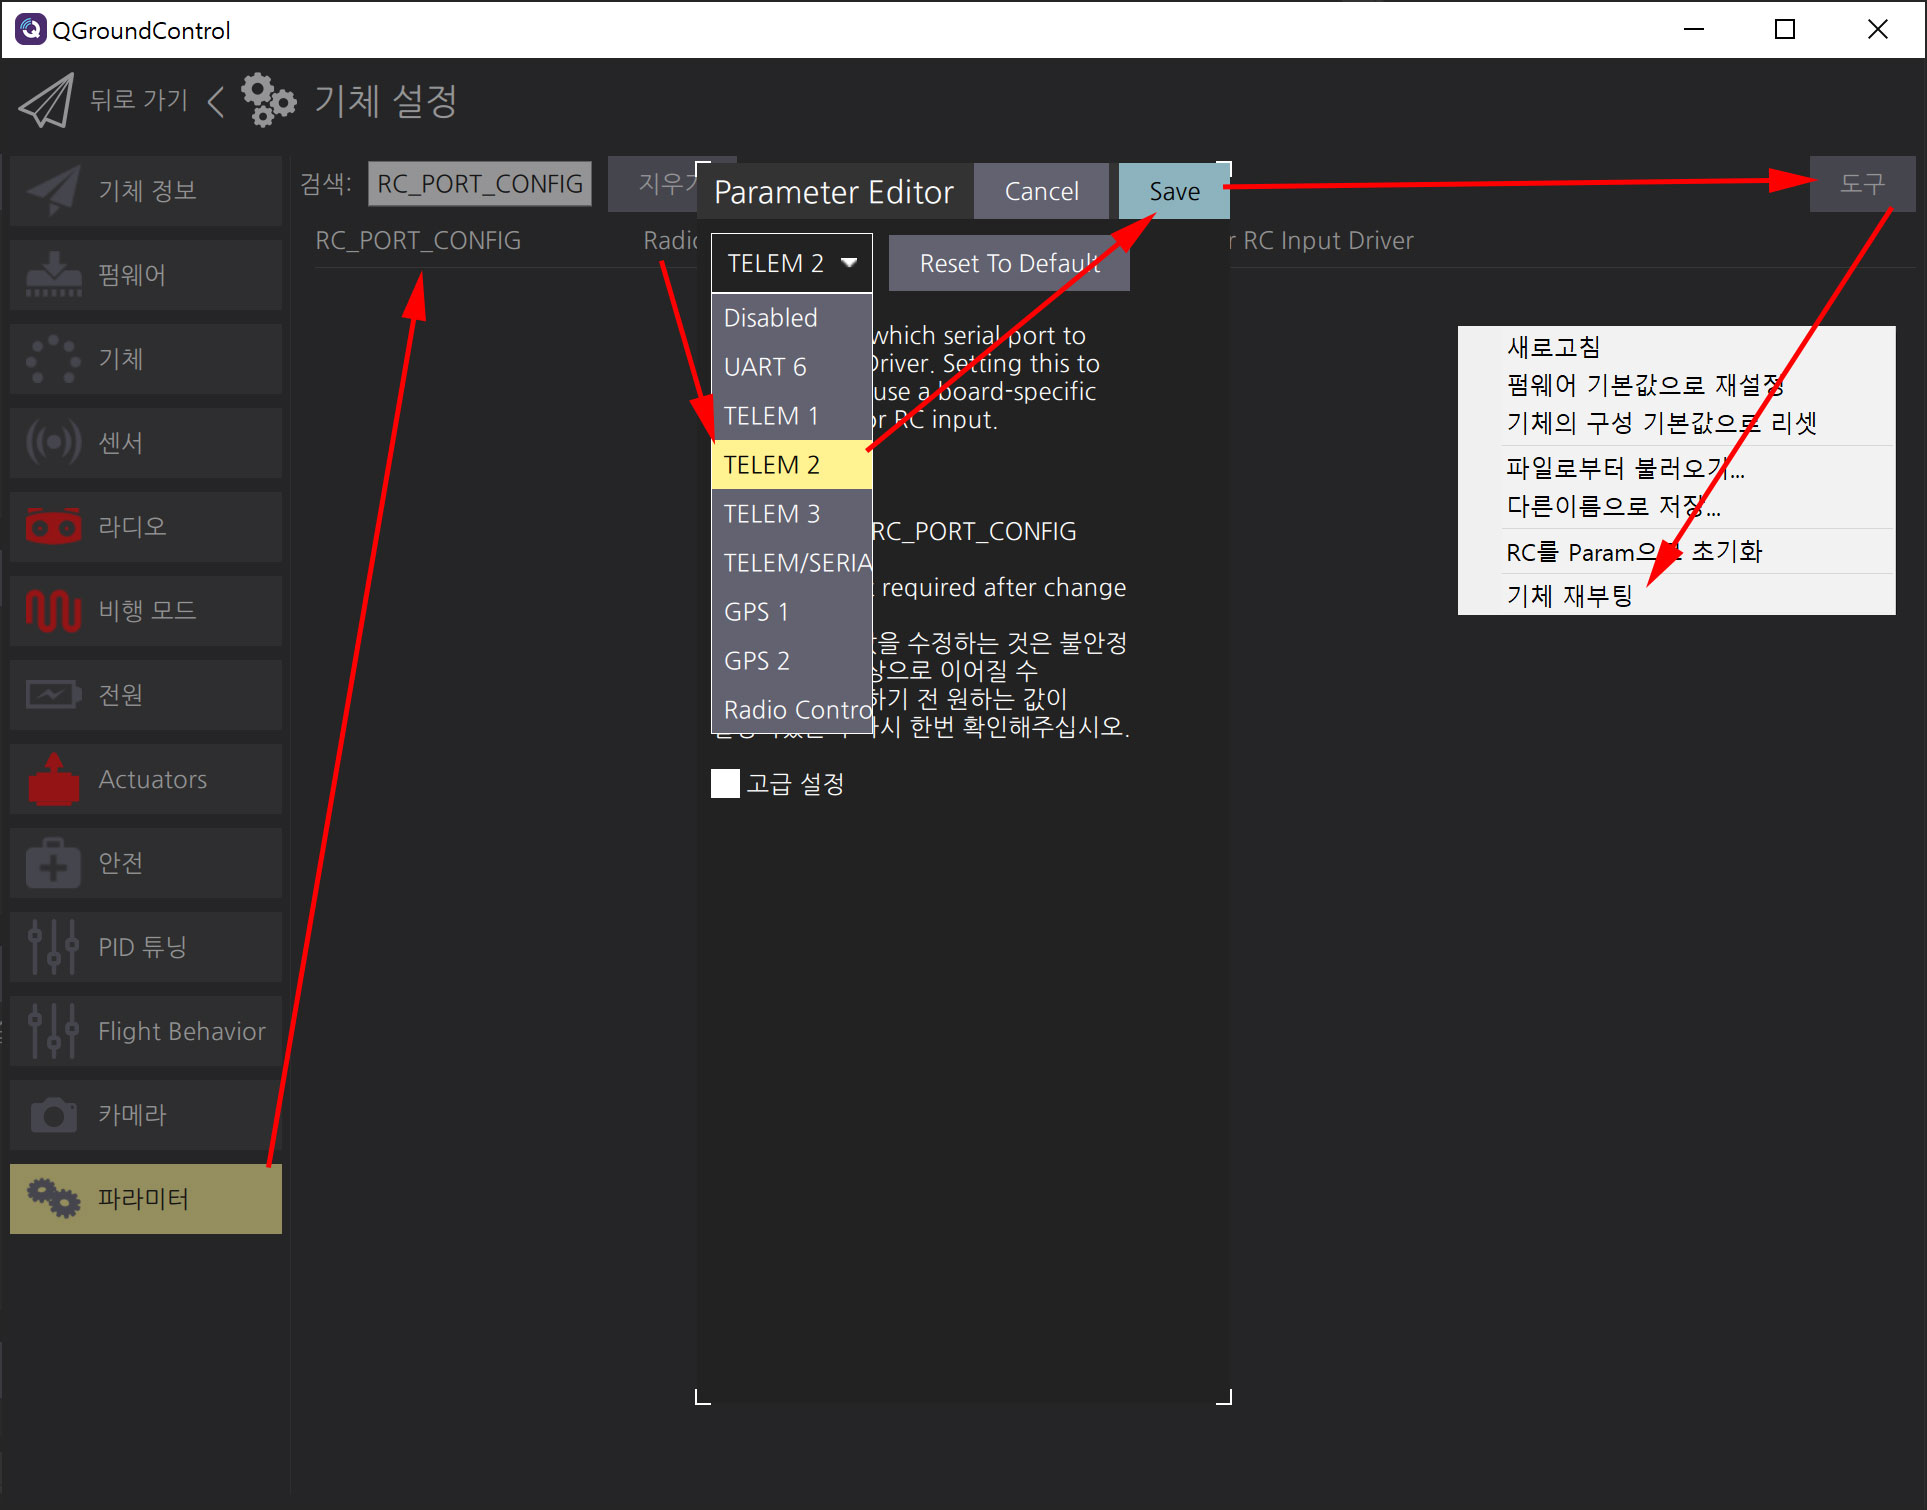The height and width of the screenshot is (1510, 1927).
Task: Pick Disabled in the dropdown list
Action: click(x=770, y=318)
